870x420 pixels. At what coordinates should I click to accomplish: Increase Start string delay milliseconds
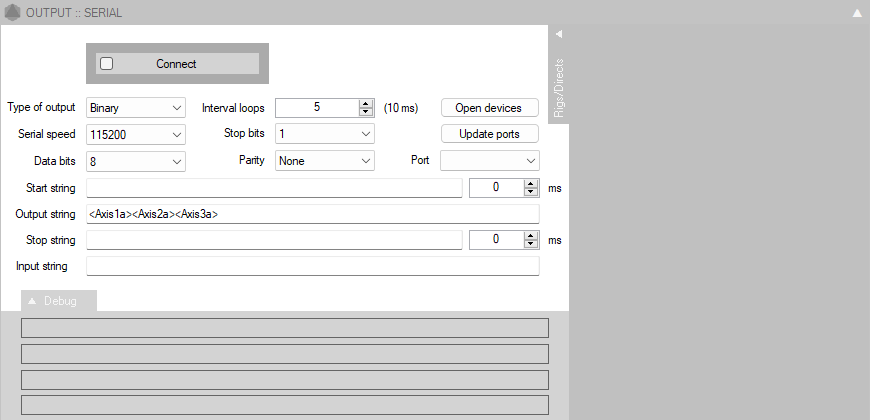[x=531, y=183]
